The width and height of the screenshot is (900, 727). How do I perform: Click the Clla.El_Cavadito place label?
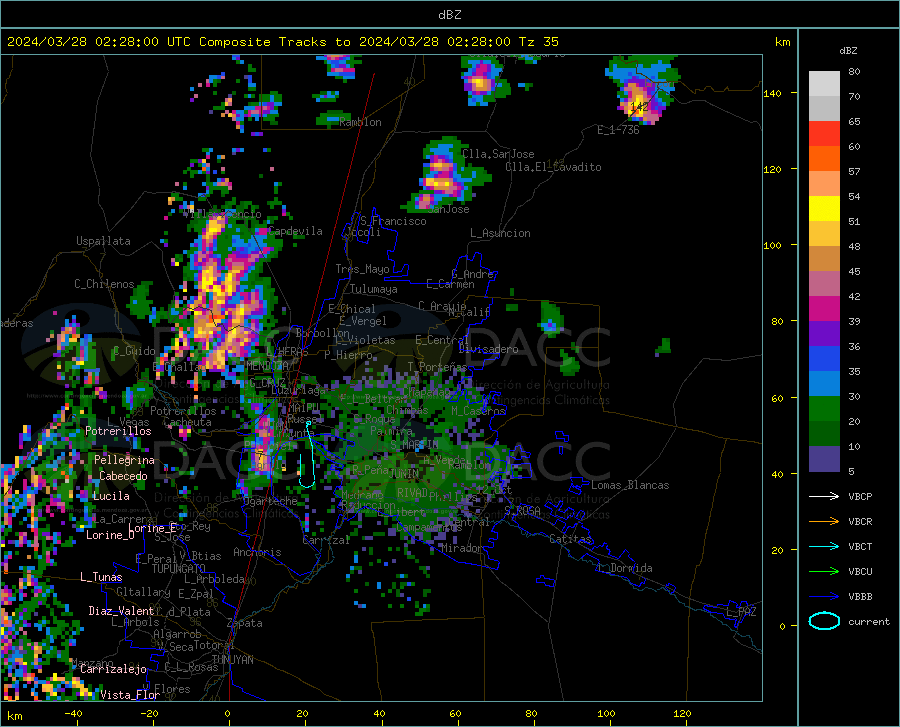click(553, 167)
